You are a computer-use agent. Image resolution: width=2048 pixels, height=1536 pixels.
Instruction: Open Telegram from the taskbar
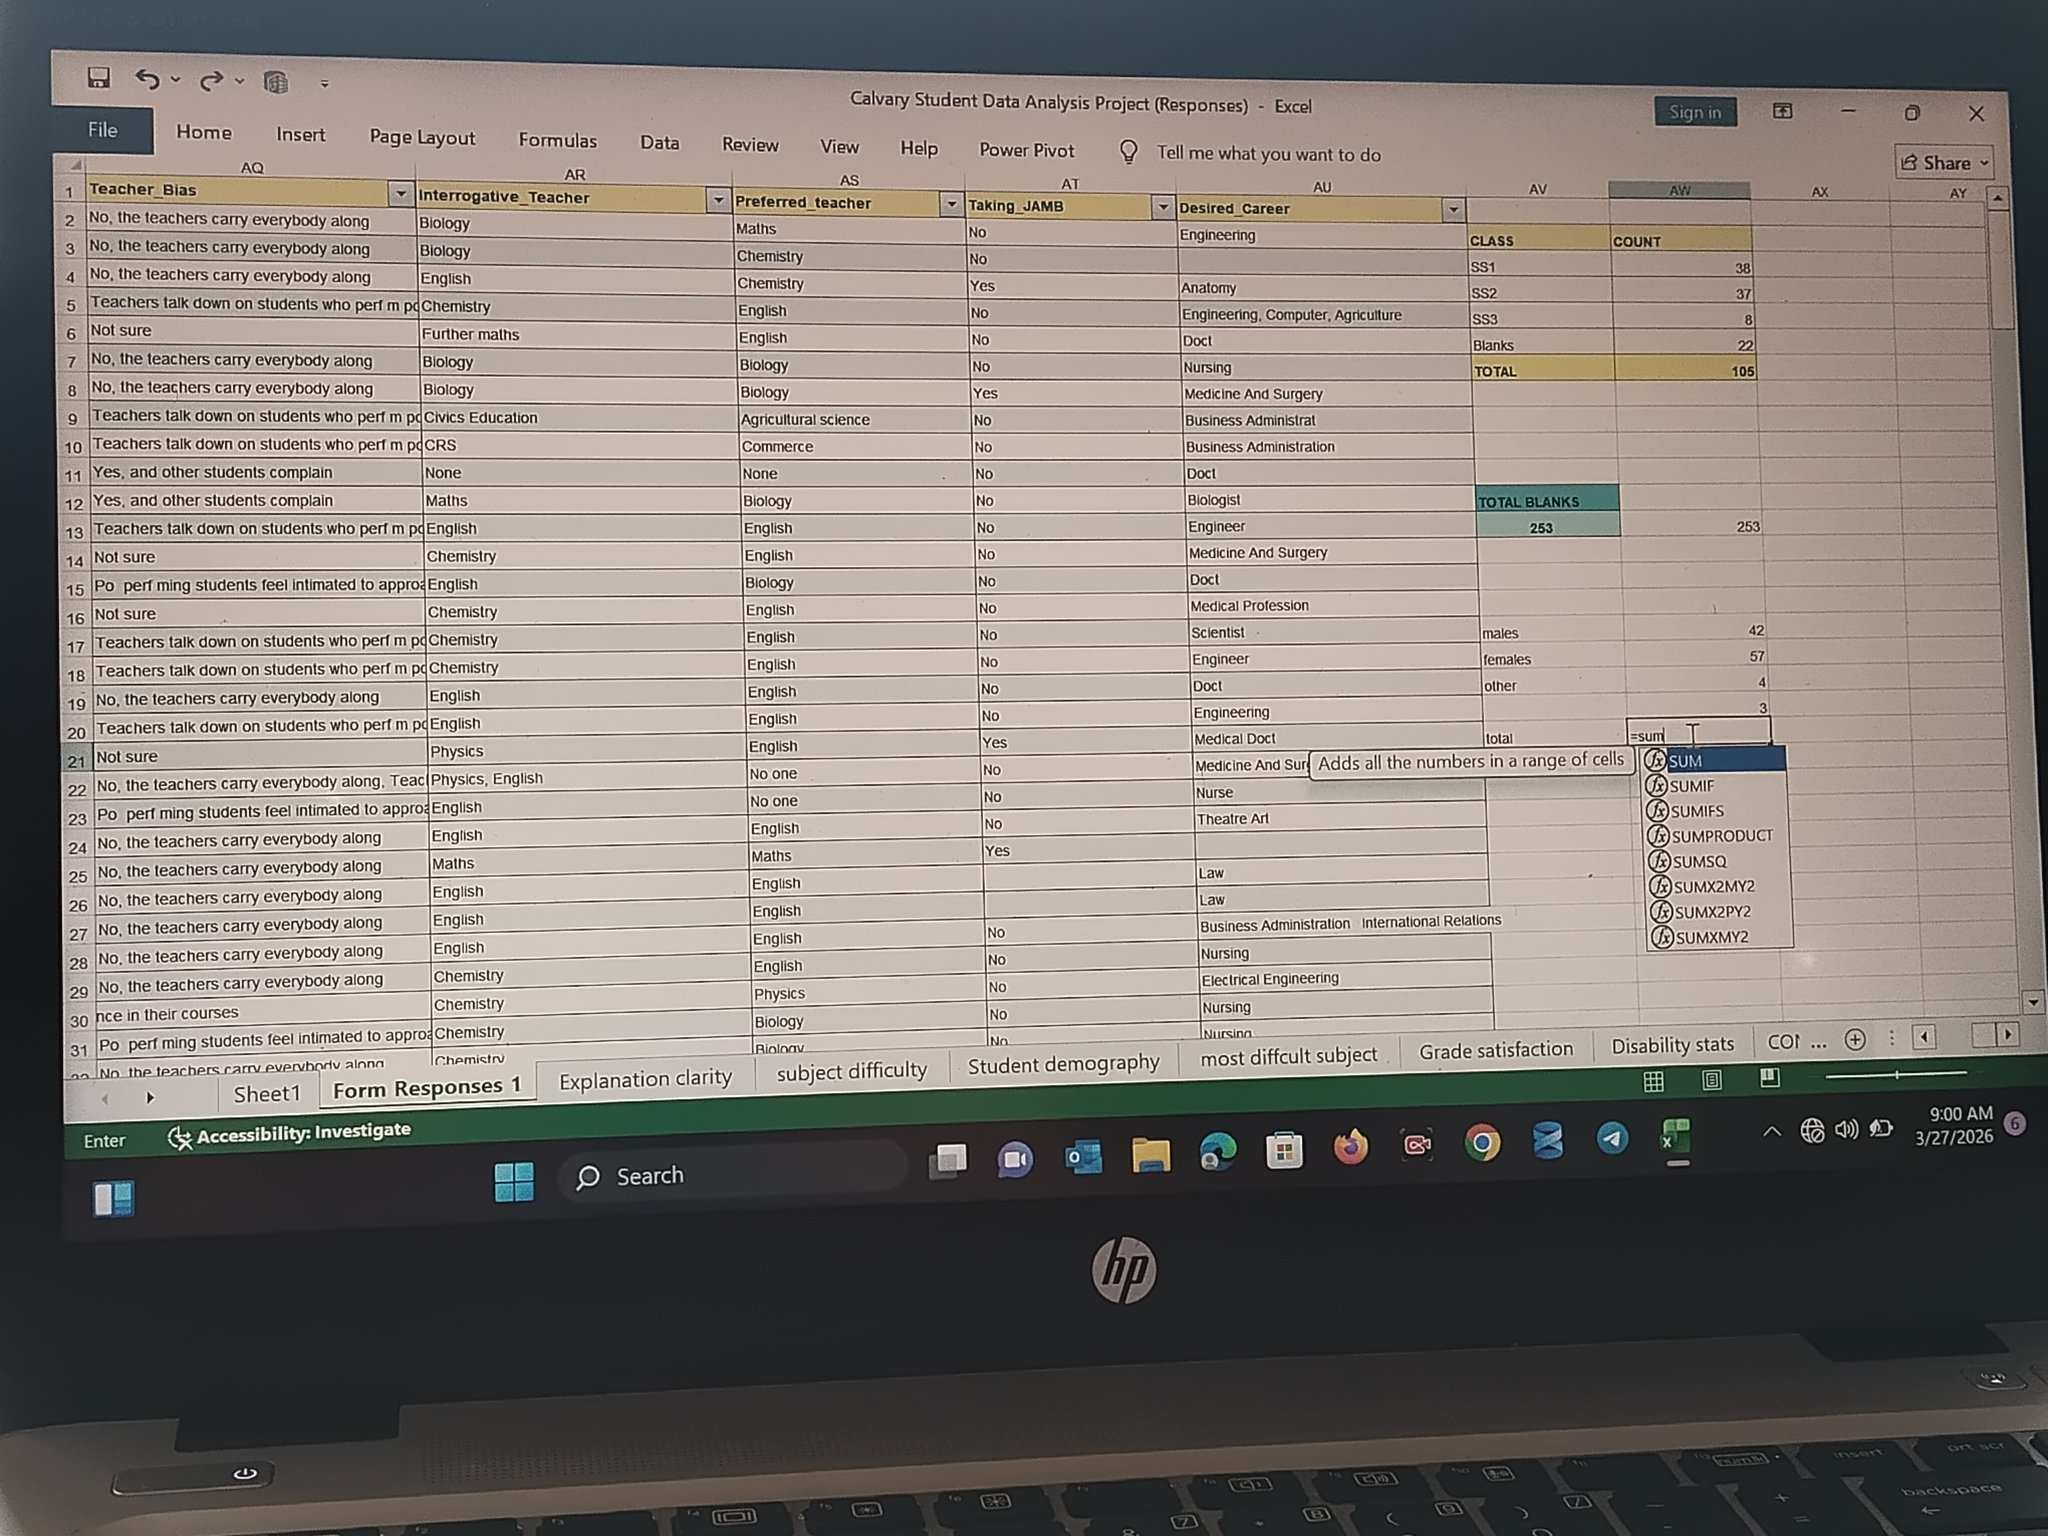pyautogui.click(x=1612, y=1138)
